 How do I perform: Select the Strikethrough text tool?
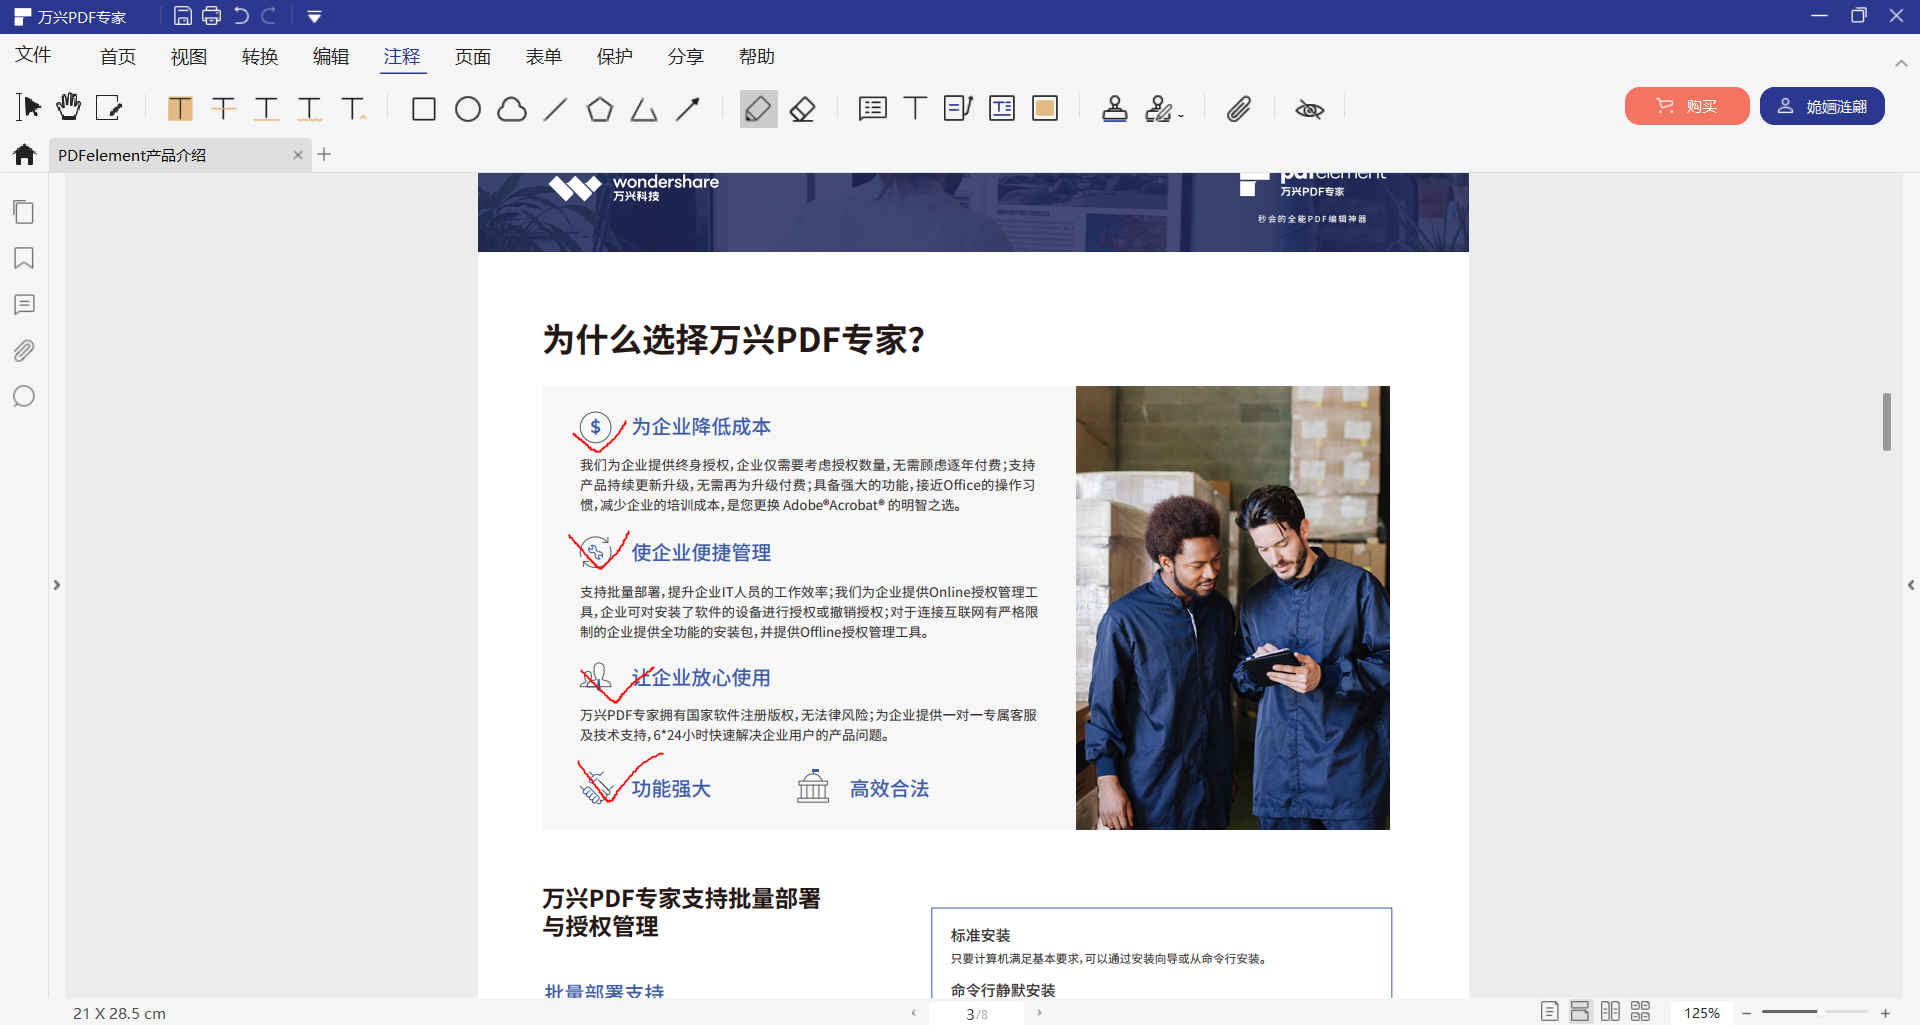(x=224, y=108)
